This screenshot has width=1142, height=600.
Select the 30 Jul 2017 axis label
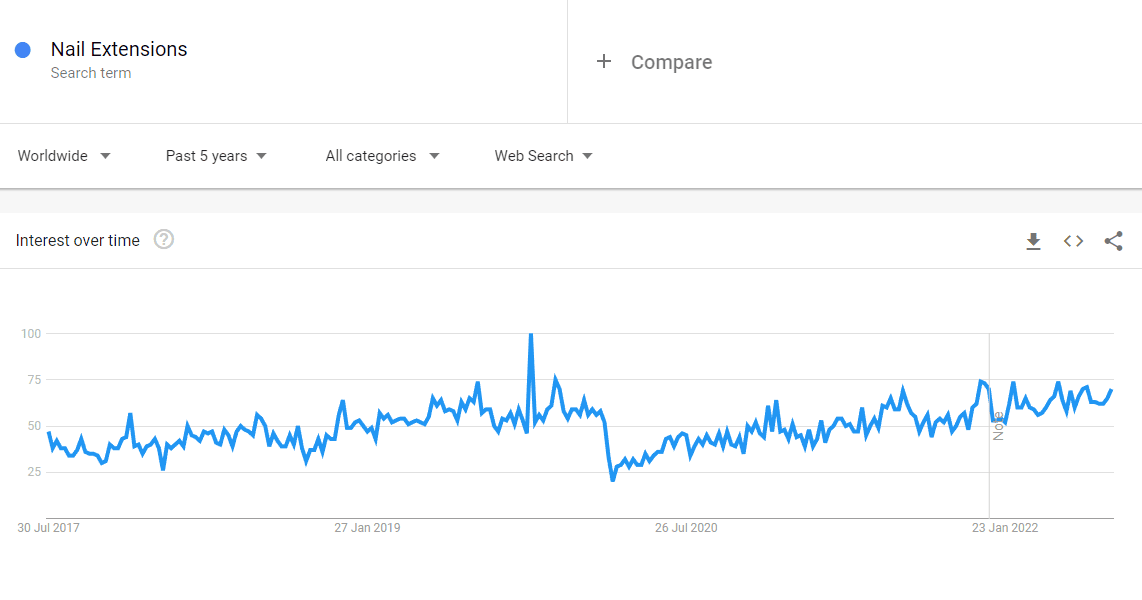(48, 528)
